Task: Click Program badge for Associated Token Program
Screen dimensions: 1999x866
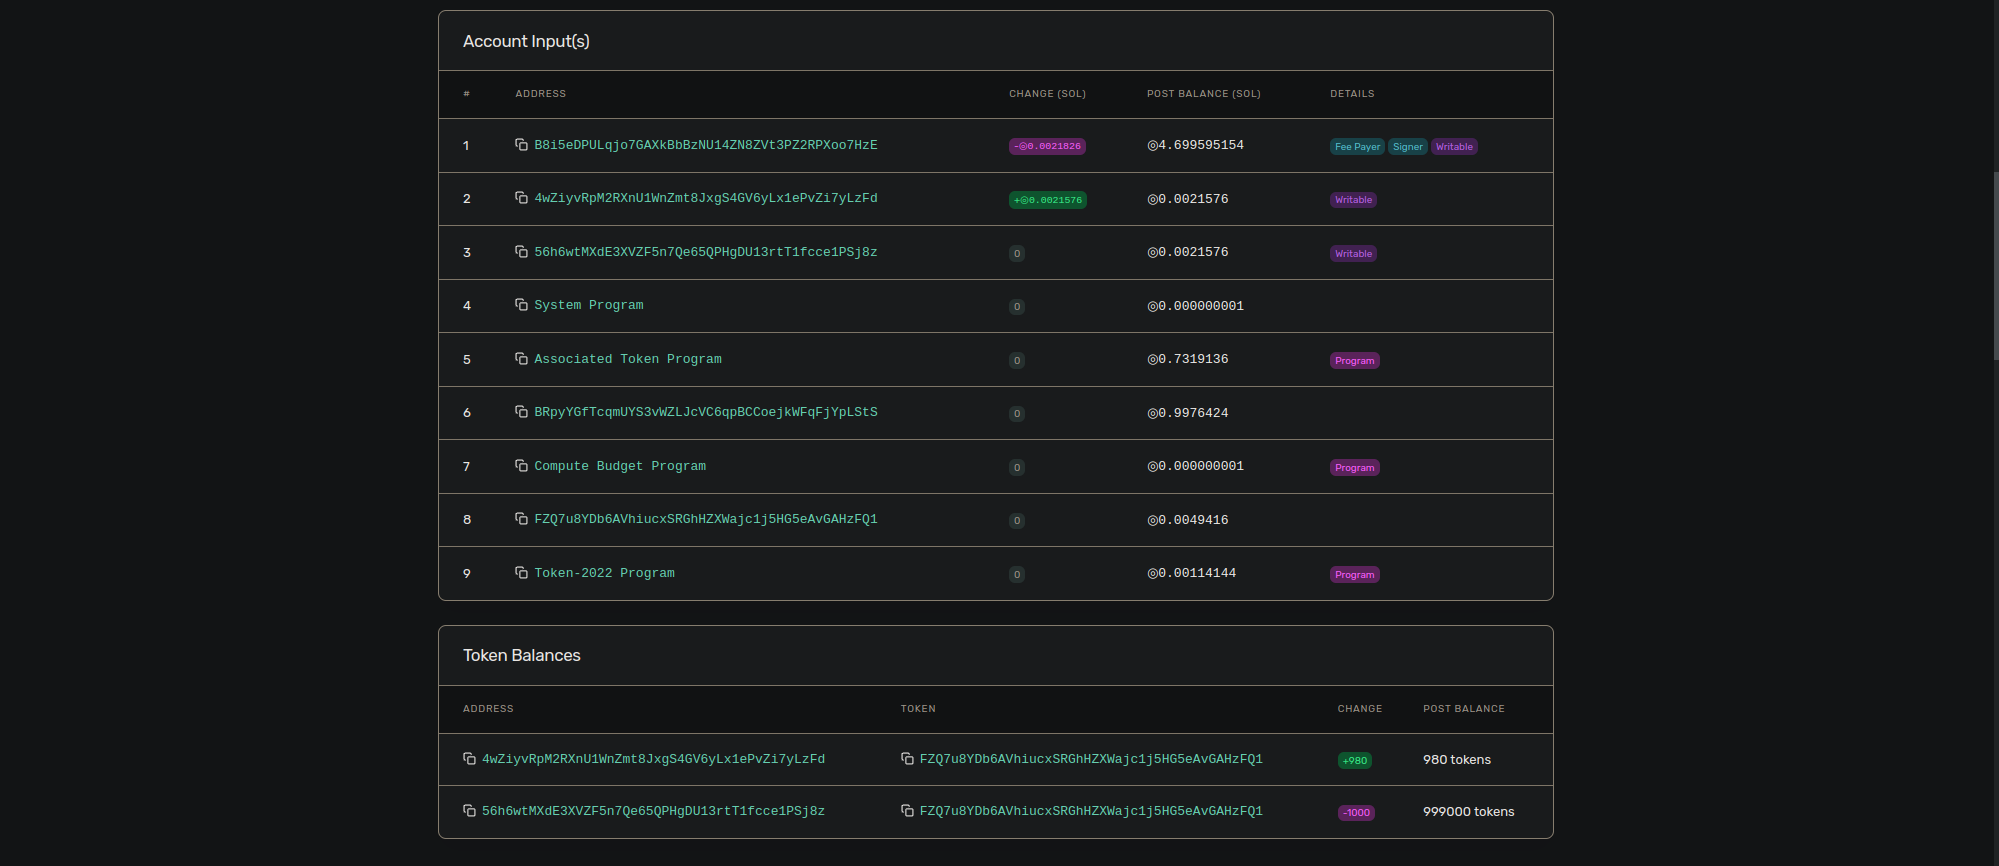Action: tap(1355, 361)
